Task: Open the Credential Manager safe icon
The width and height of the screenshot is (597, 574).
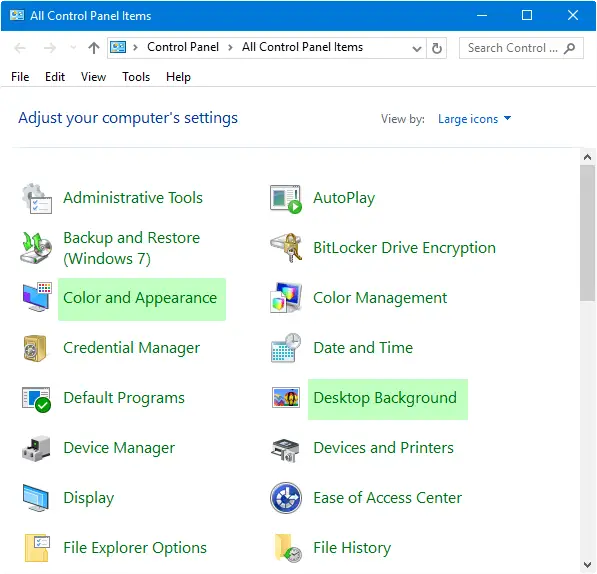Action: tap(35, 348)
